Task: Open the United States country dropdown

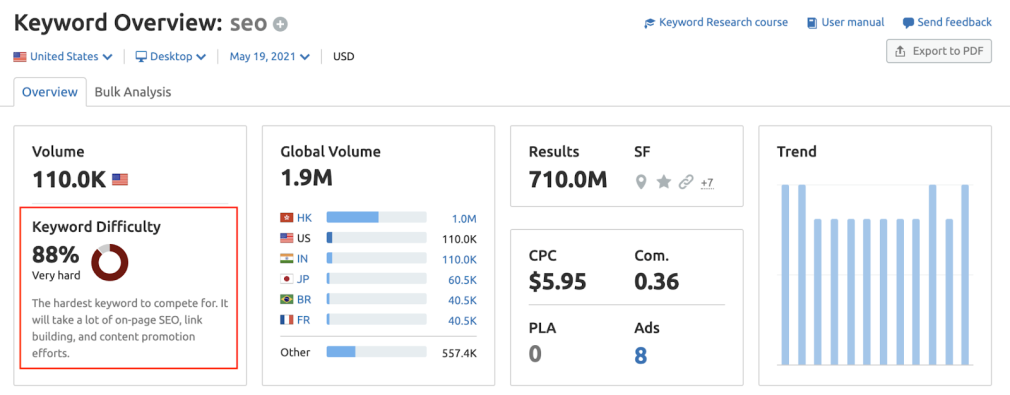Action: (63, 57)
